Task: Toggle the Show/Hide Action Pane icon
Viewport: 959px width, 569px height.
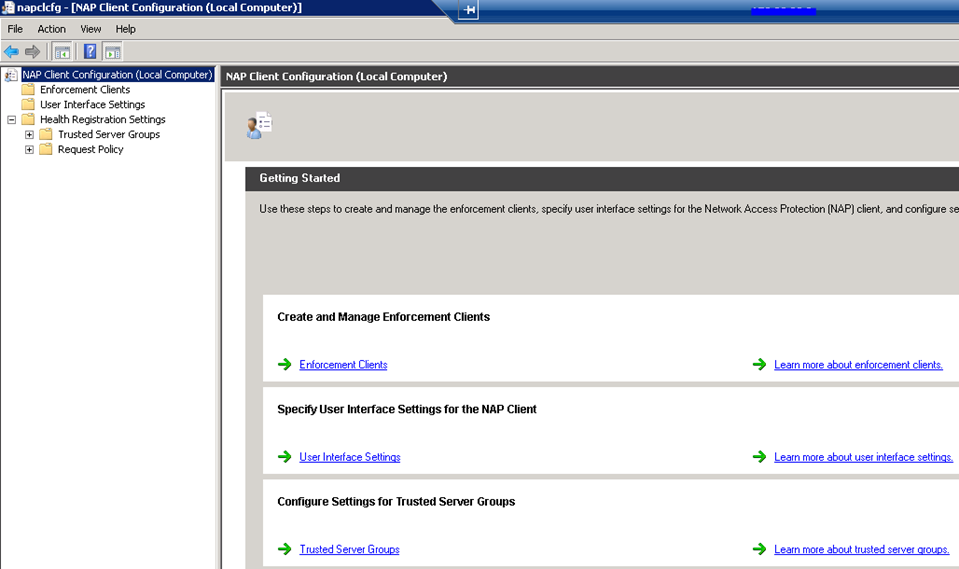Action: [113, 52]
